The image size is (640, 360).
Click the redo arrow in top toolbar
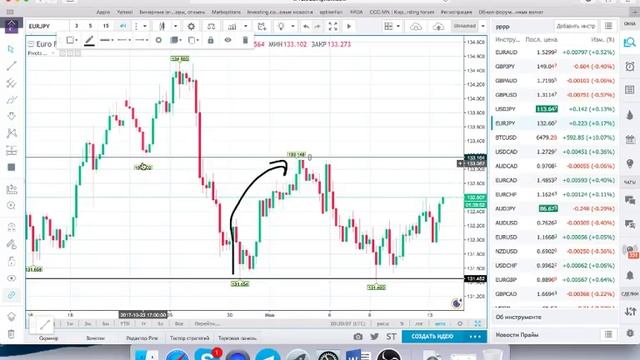point(318,27)
